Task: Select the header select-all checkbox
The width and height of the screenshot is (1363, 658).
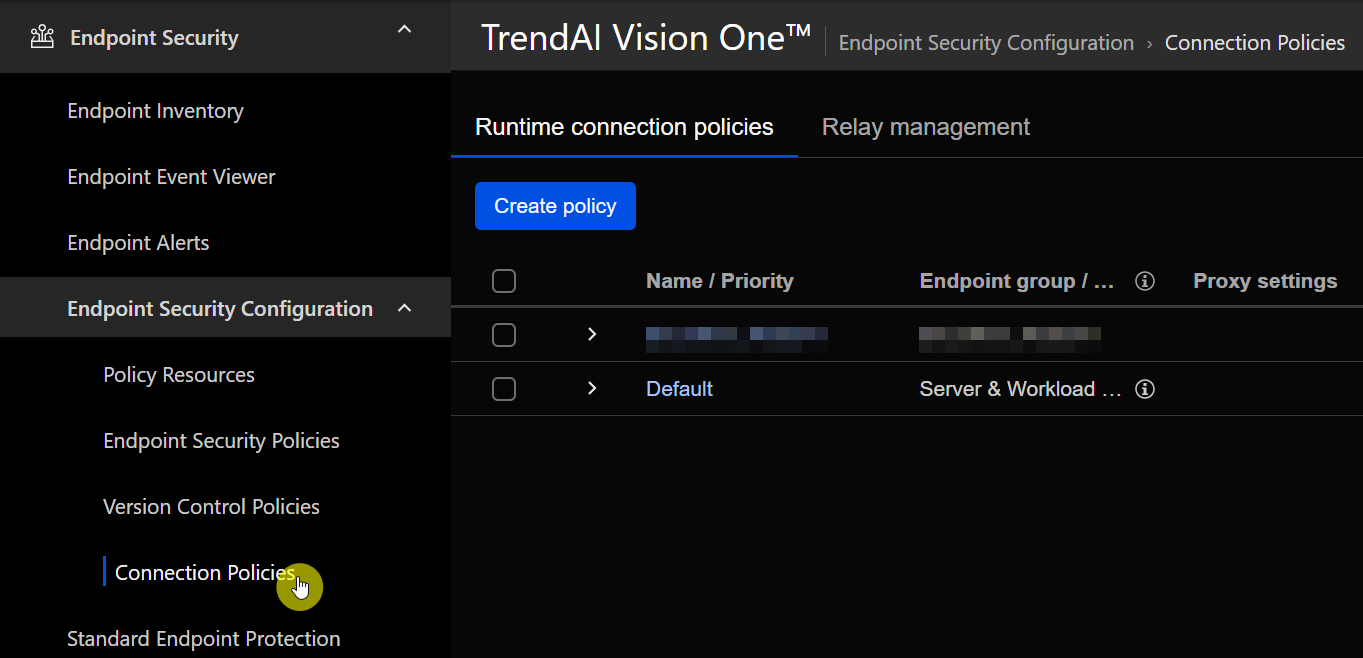Action: [x=504, y=281]
